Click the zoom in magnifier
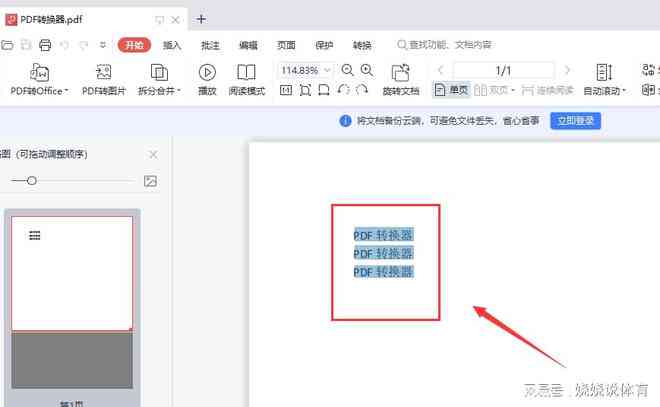Viewport: 660px width, 407px height. tap(367, 70)
